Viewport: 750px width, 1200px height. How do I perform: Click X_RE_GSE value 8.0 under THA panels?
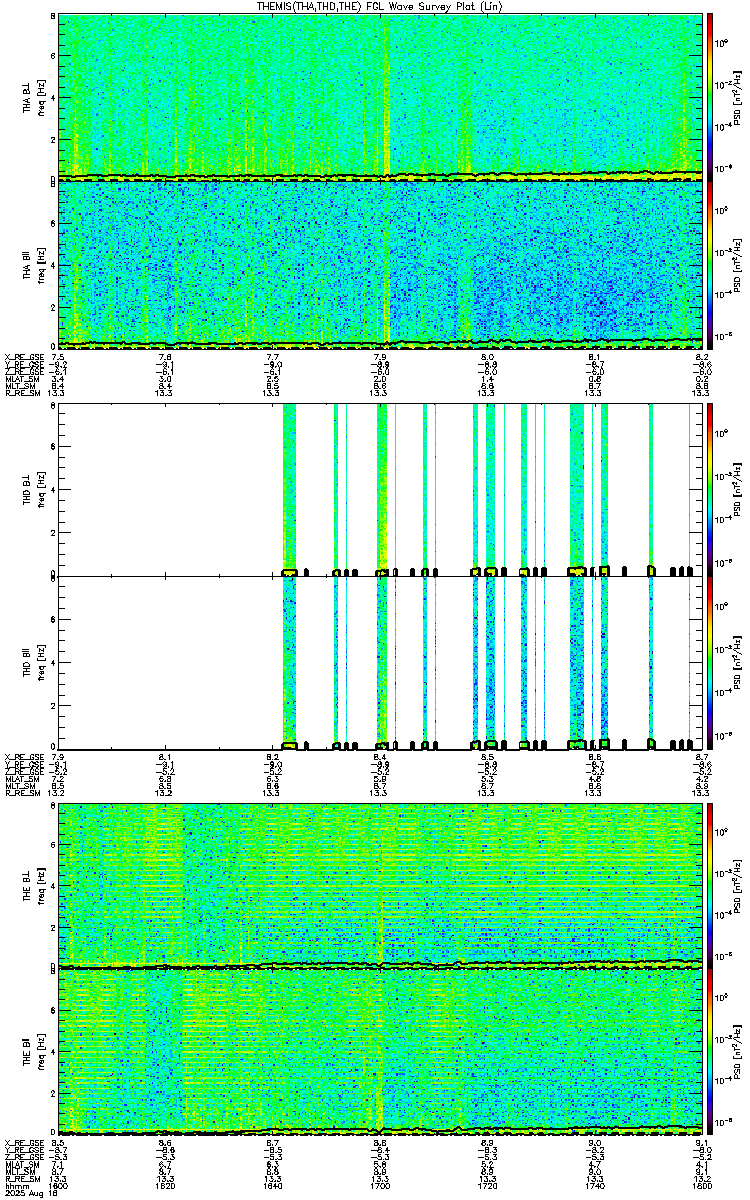(x=487, y=357)
